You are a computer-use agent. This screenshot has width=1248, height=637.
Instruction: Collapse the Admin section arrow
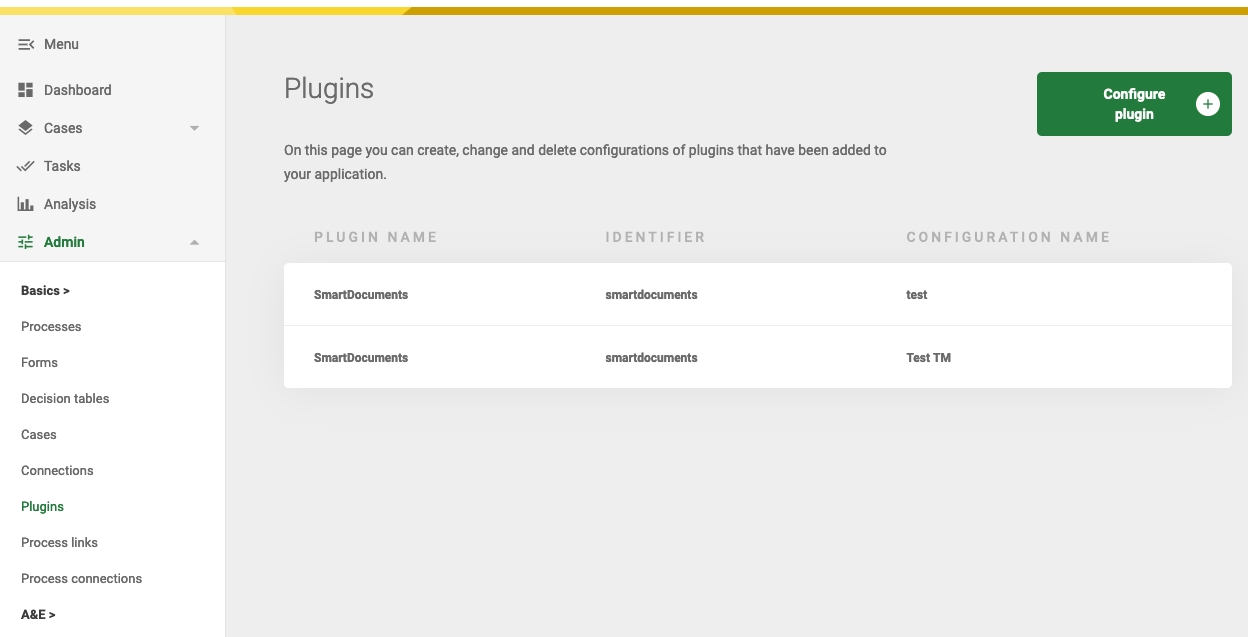point(194,242)
